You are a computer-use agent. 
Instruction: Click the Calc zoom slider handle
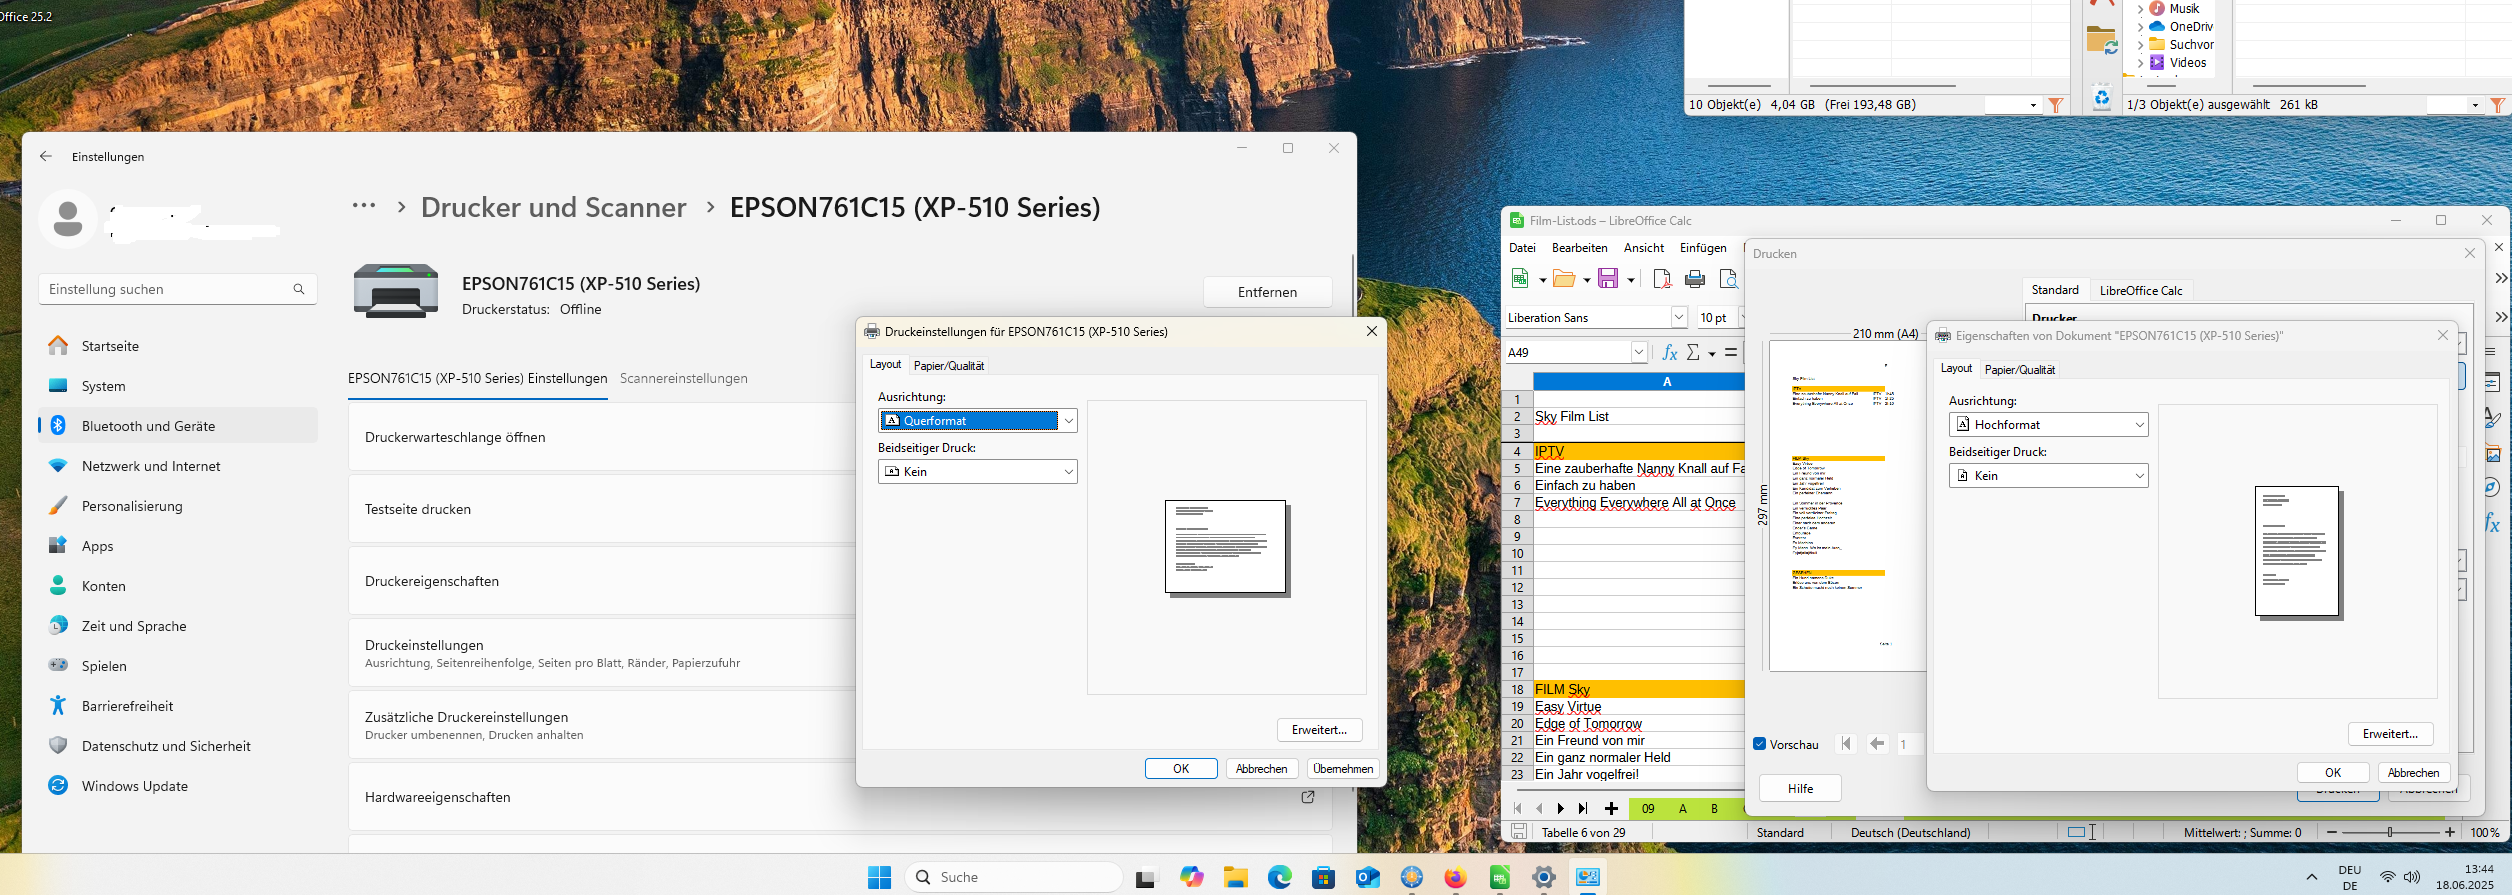pos(2390,832)
